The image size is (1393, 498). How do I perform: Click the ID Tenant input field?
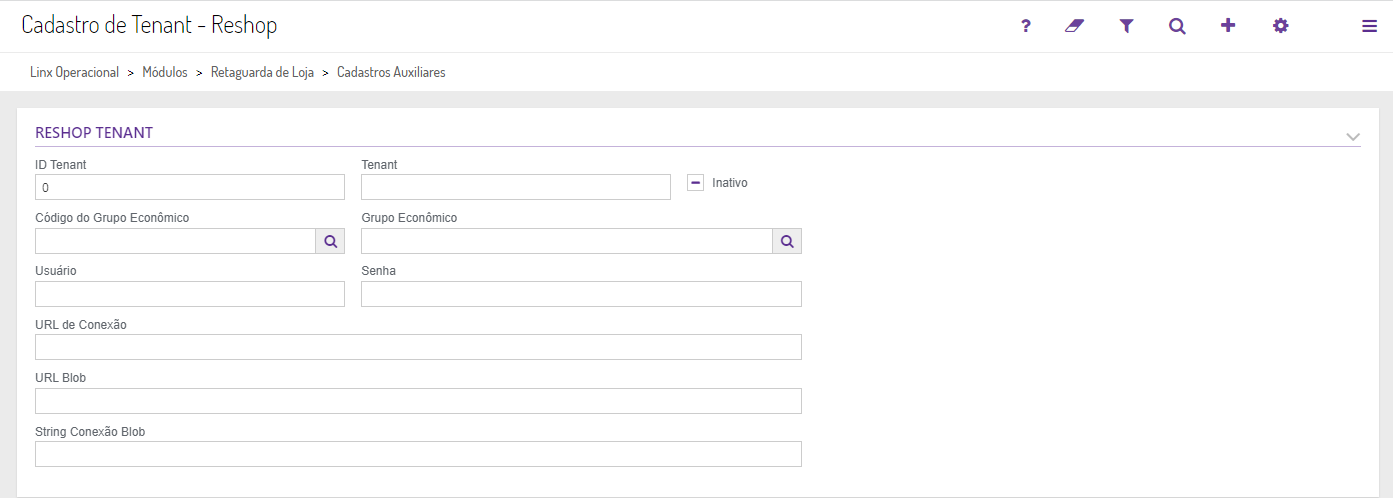tap(190, 187)
